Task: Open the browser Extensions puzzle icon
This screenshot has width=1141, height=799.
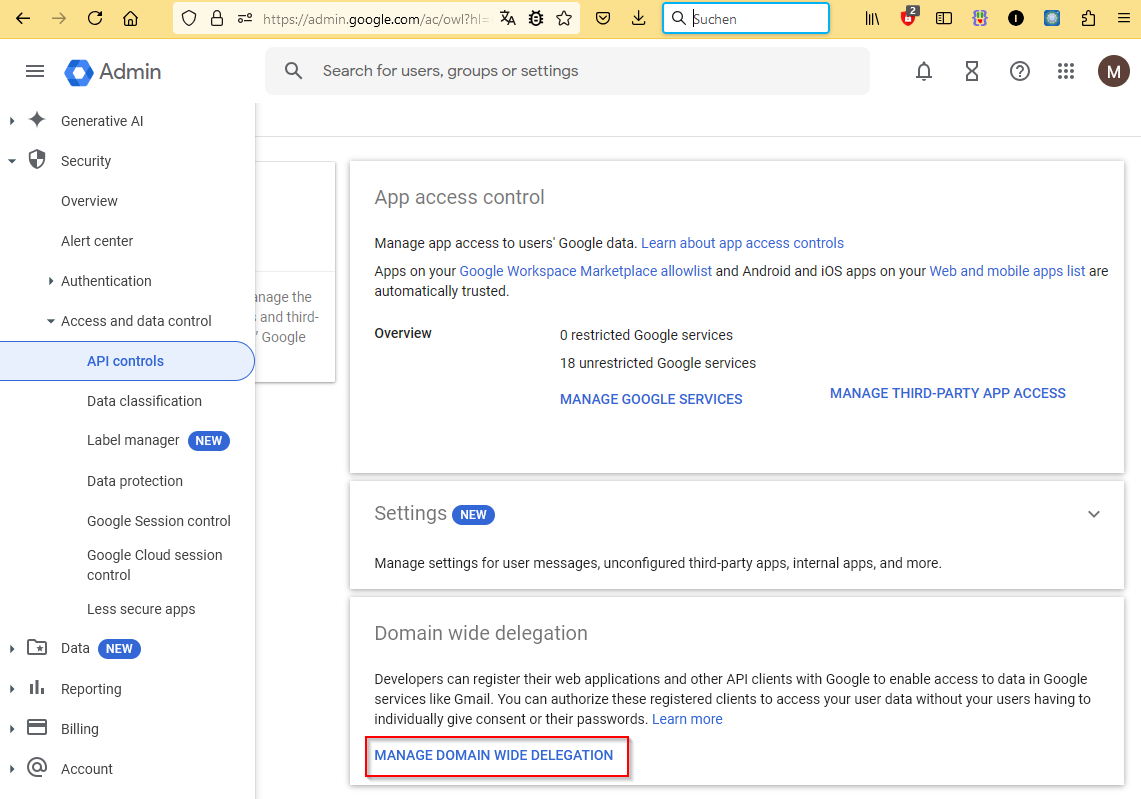Action: [1088, 18]
